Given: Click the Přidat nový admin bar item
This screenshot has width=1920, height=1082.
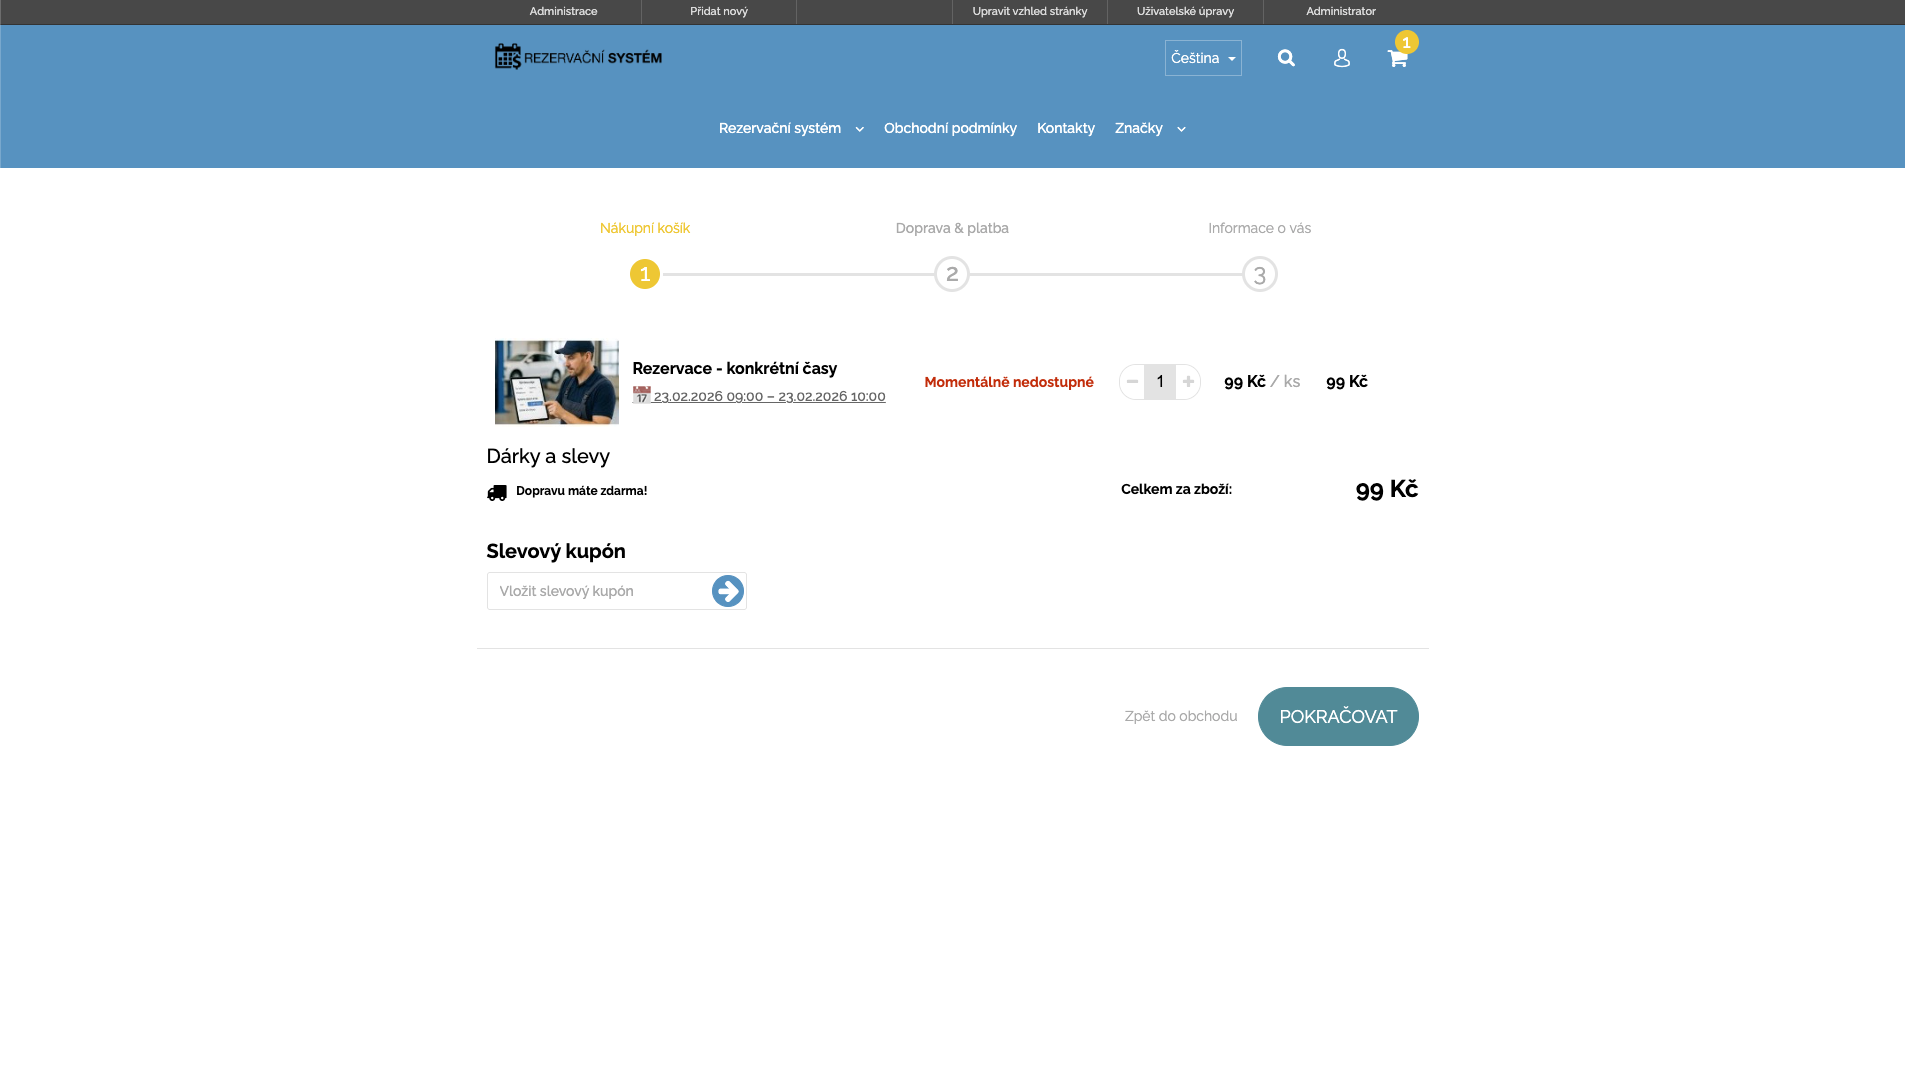Looking at the screenshot, I should coord(718,11).
